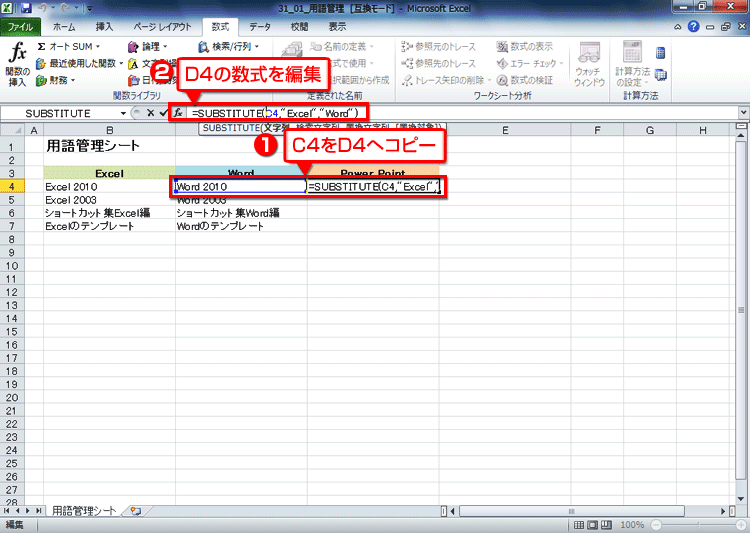Viewport: 750px width, 533px height.
Task: Click the Save icon in quick access toolbar
Action: pyautogui.click(x=26, y=8)
